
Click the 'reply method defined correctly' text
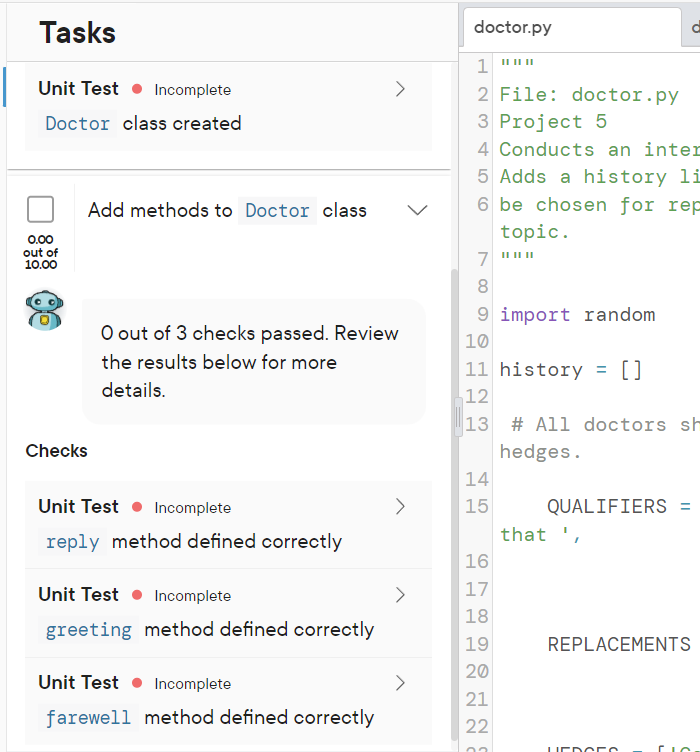point(226,542)
